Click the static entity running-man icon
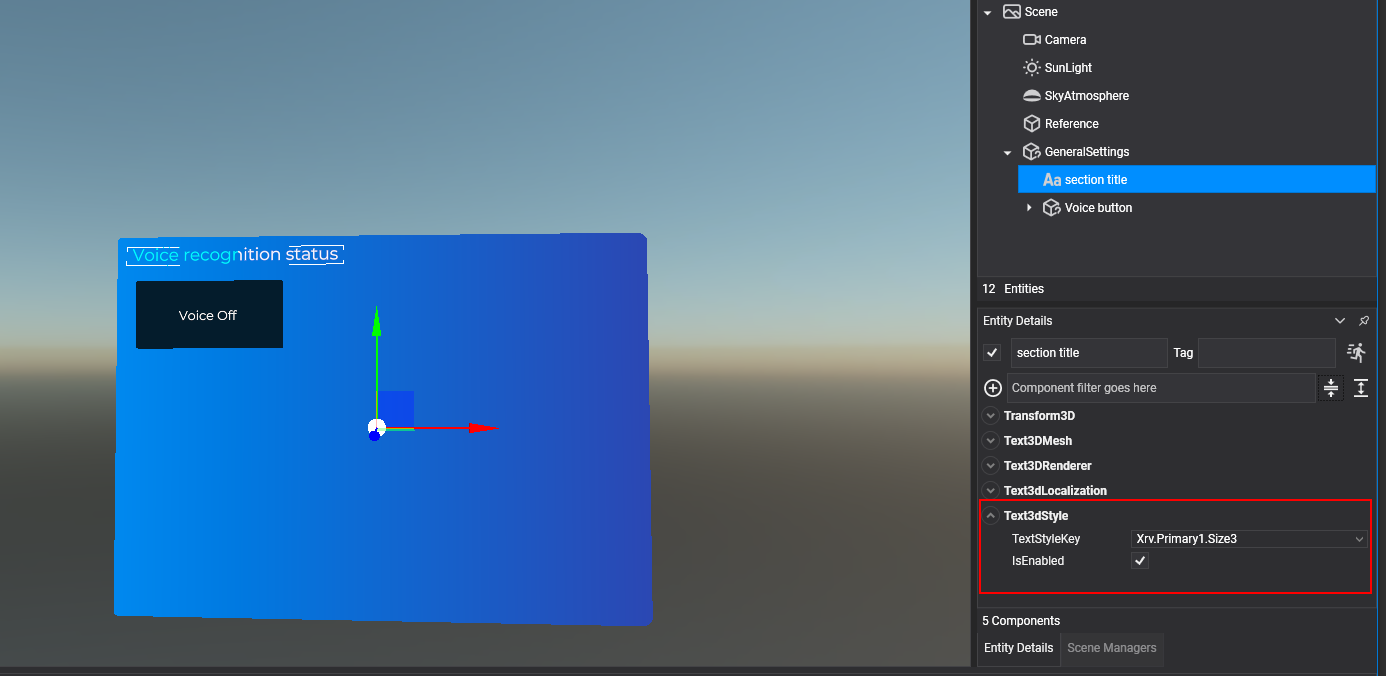Viewport: 1386px width, 676px height. [1356, 352]
